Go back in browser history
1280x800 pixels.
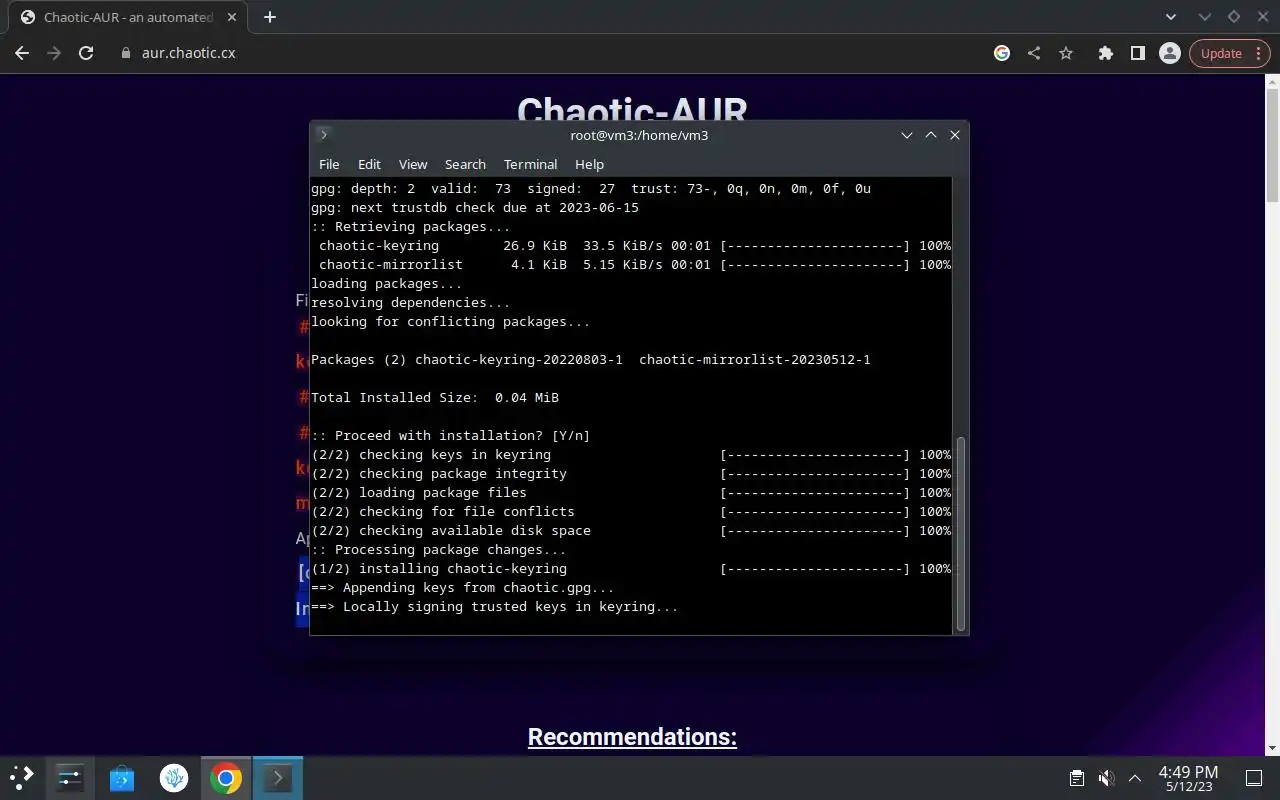(x=22, y=53)
